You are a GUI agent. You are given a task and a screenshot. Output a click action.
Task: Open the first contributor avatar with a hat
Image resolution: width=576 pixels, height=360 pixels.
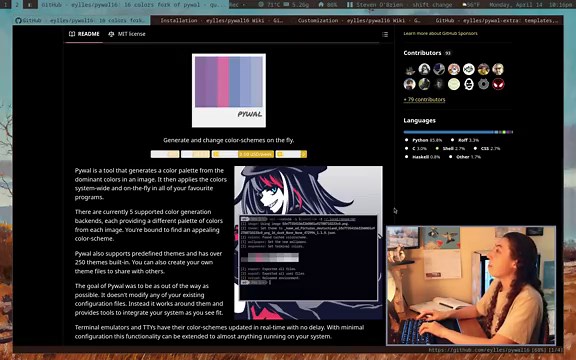tap(410, 69)
